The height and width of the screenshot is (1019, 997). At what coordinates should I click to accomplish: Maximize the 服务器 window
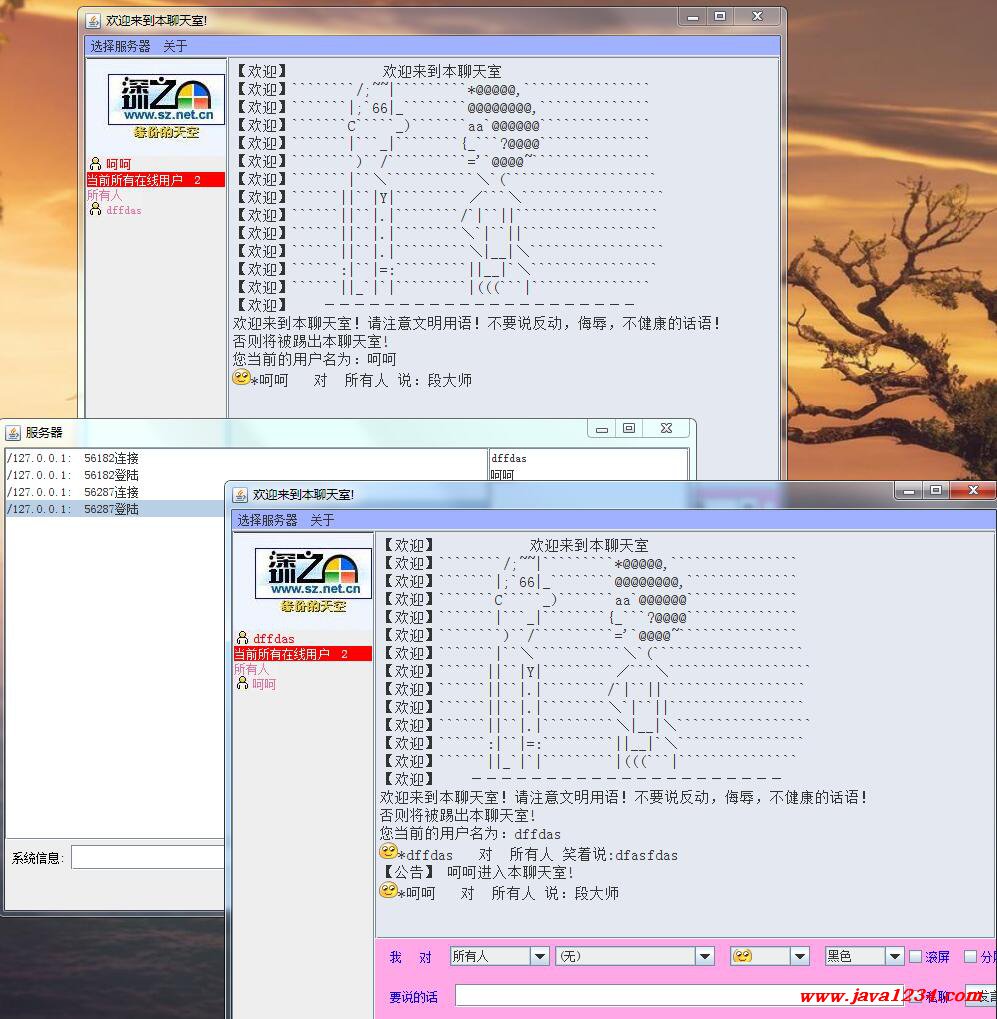629,428
